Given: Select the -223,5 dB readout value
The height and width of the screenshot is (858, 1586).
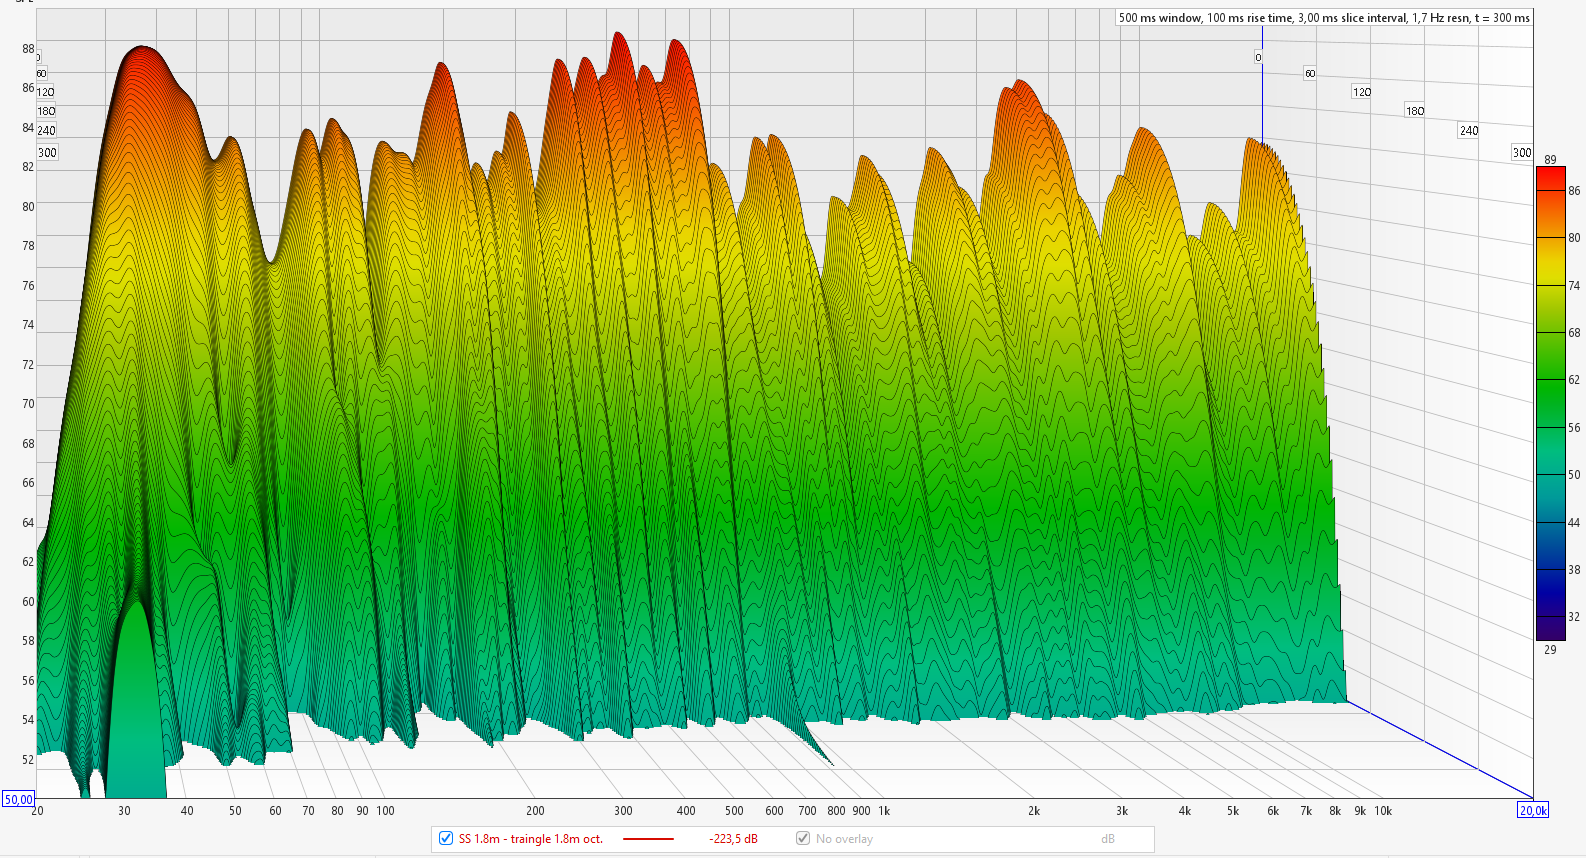Looking at the screenshot, I should click(733, 839).
